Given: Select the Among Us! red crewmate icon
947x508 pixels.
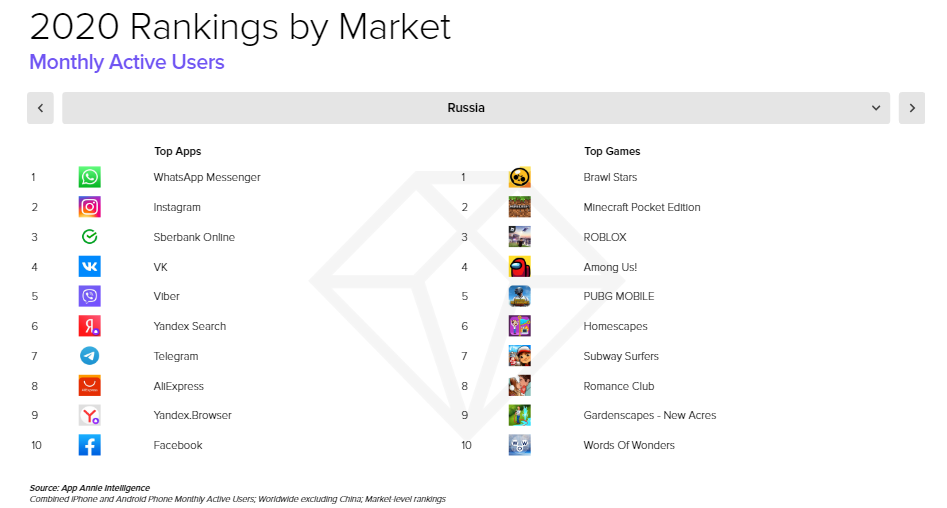Looking at the screenshot, I should pos(519,266).
